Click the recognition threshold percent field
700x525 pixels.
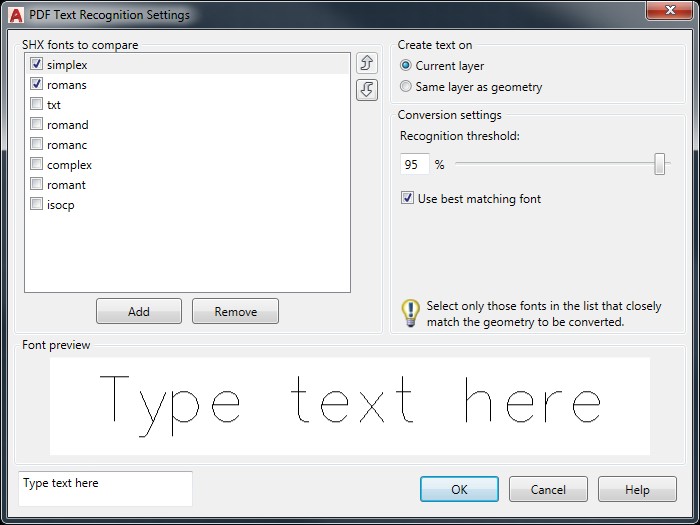[x=414, y=165]
